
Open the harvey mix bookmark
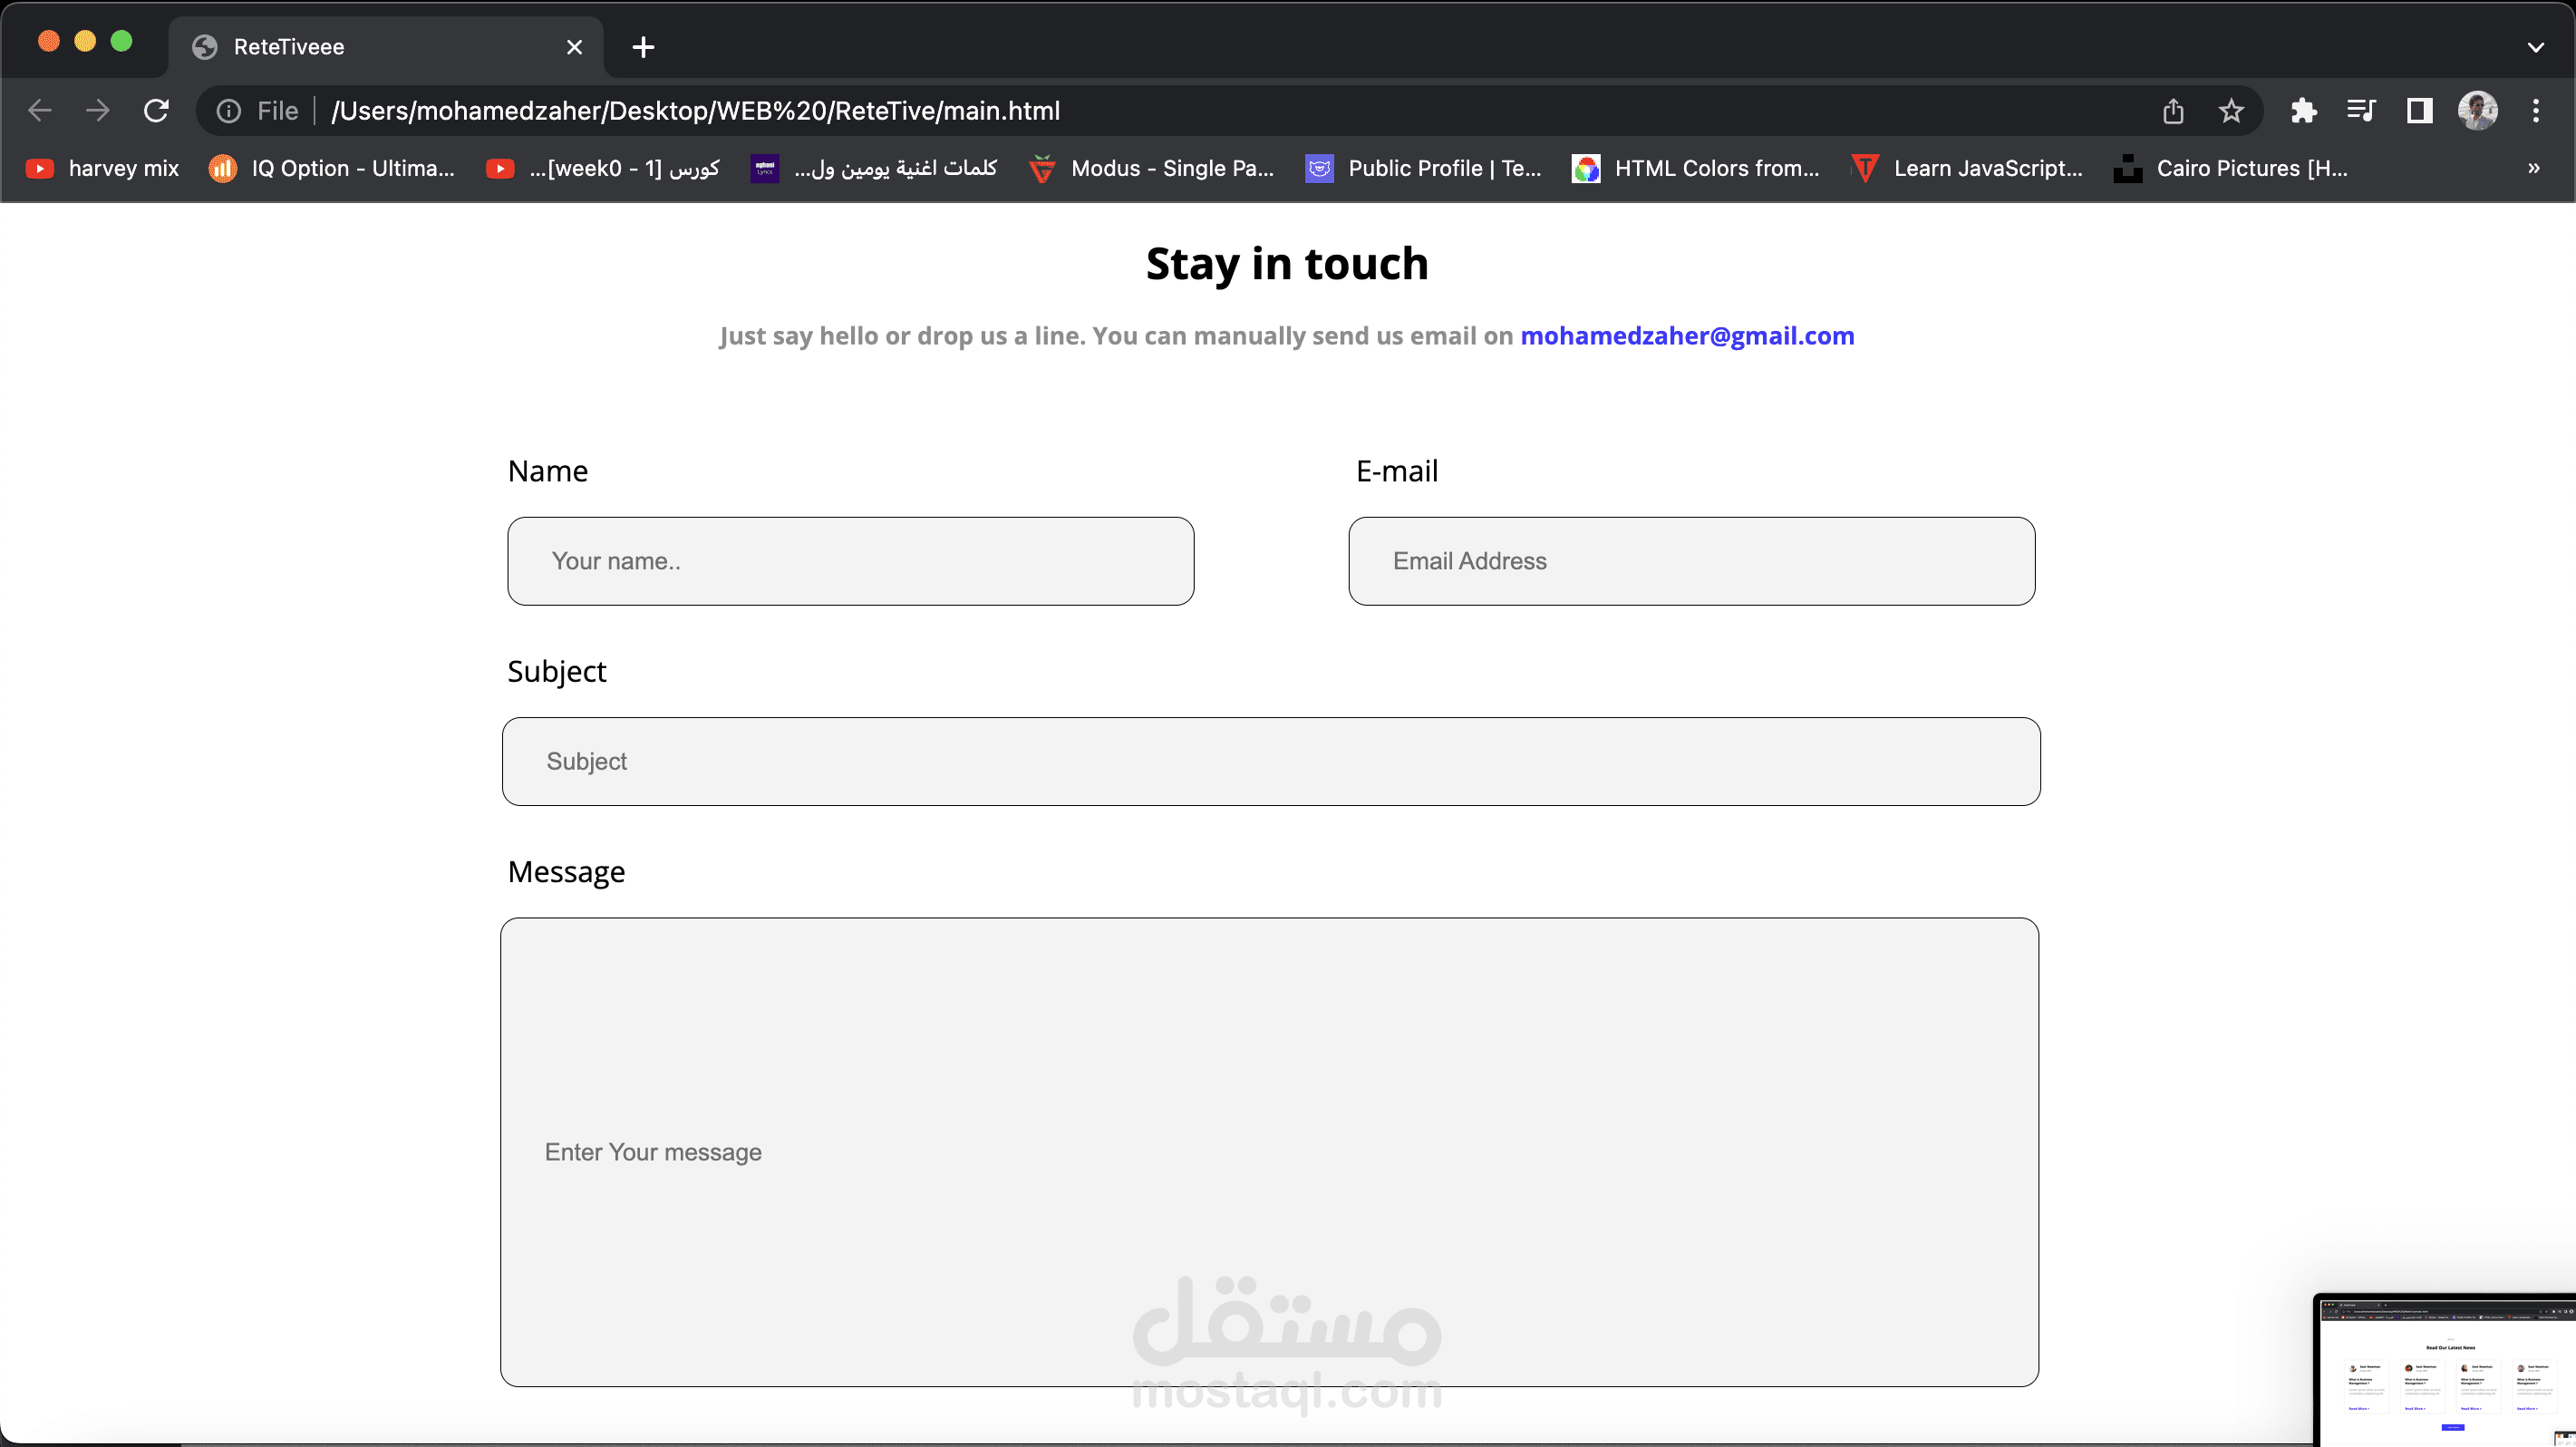[x=103, y=168]
